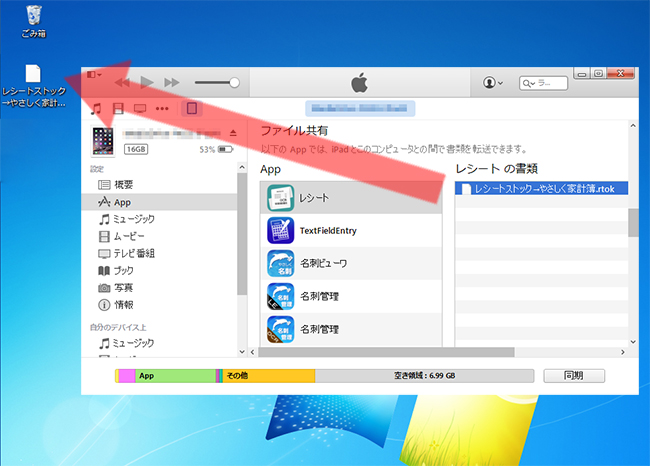Click the horizontal scrollbar thumb
The image size is (650, 466).
pyautogui.click(x=386, y=352)
